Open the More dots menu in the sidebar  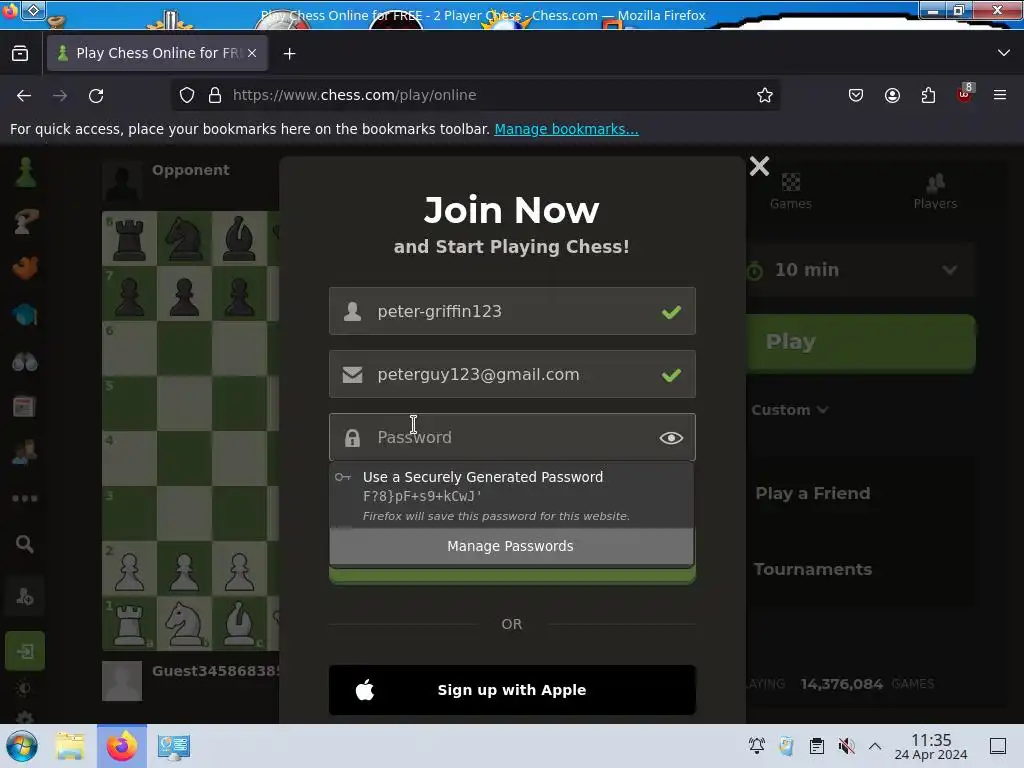(25, 498)
